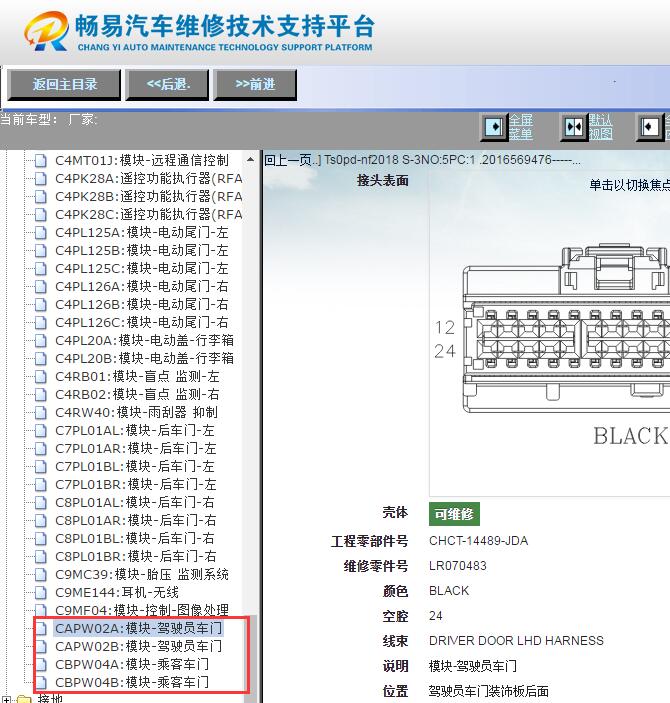
Task: Open C4PL125A:模块-电动尾门-左
Action: (142, 232)
